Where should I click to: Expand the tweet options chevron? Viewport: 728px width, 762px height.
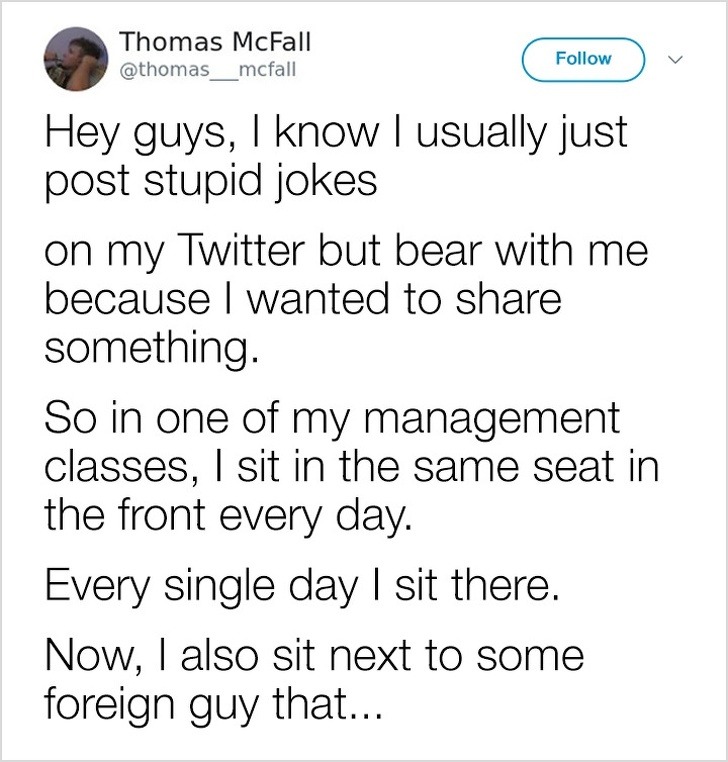point(677,60)
